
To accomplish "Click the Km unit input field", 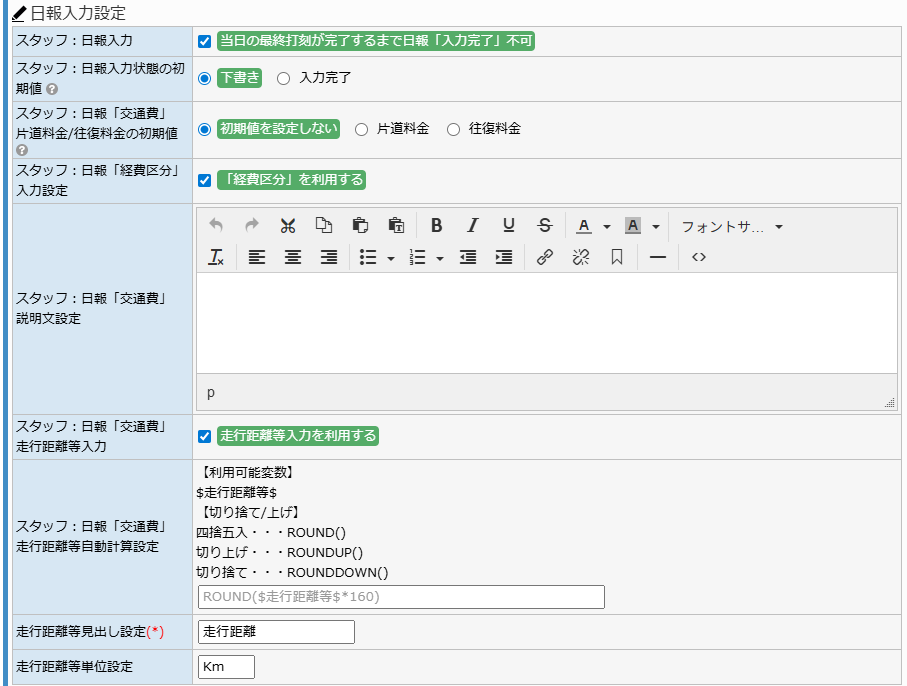I will click(226, 666).
